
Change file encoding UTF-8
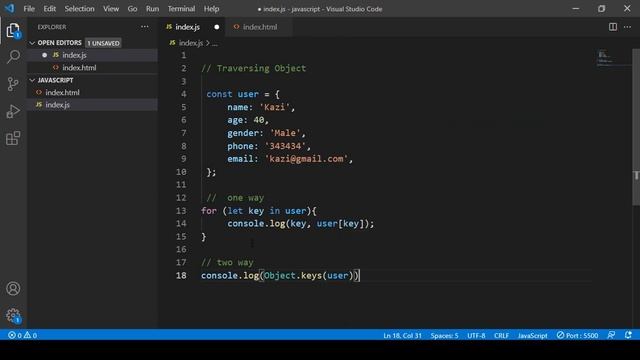[476, 335]
